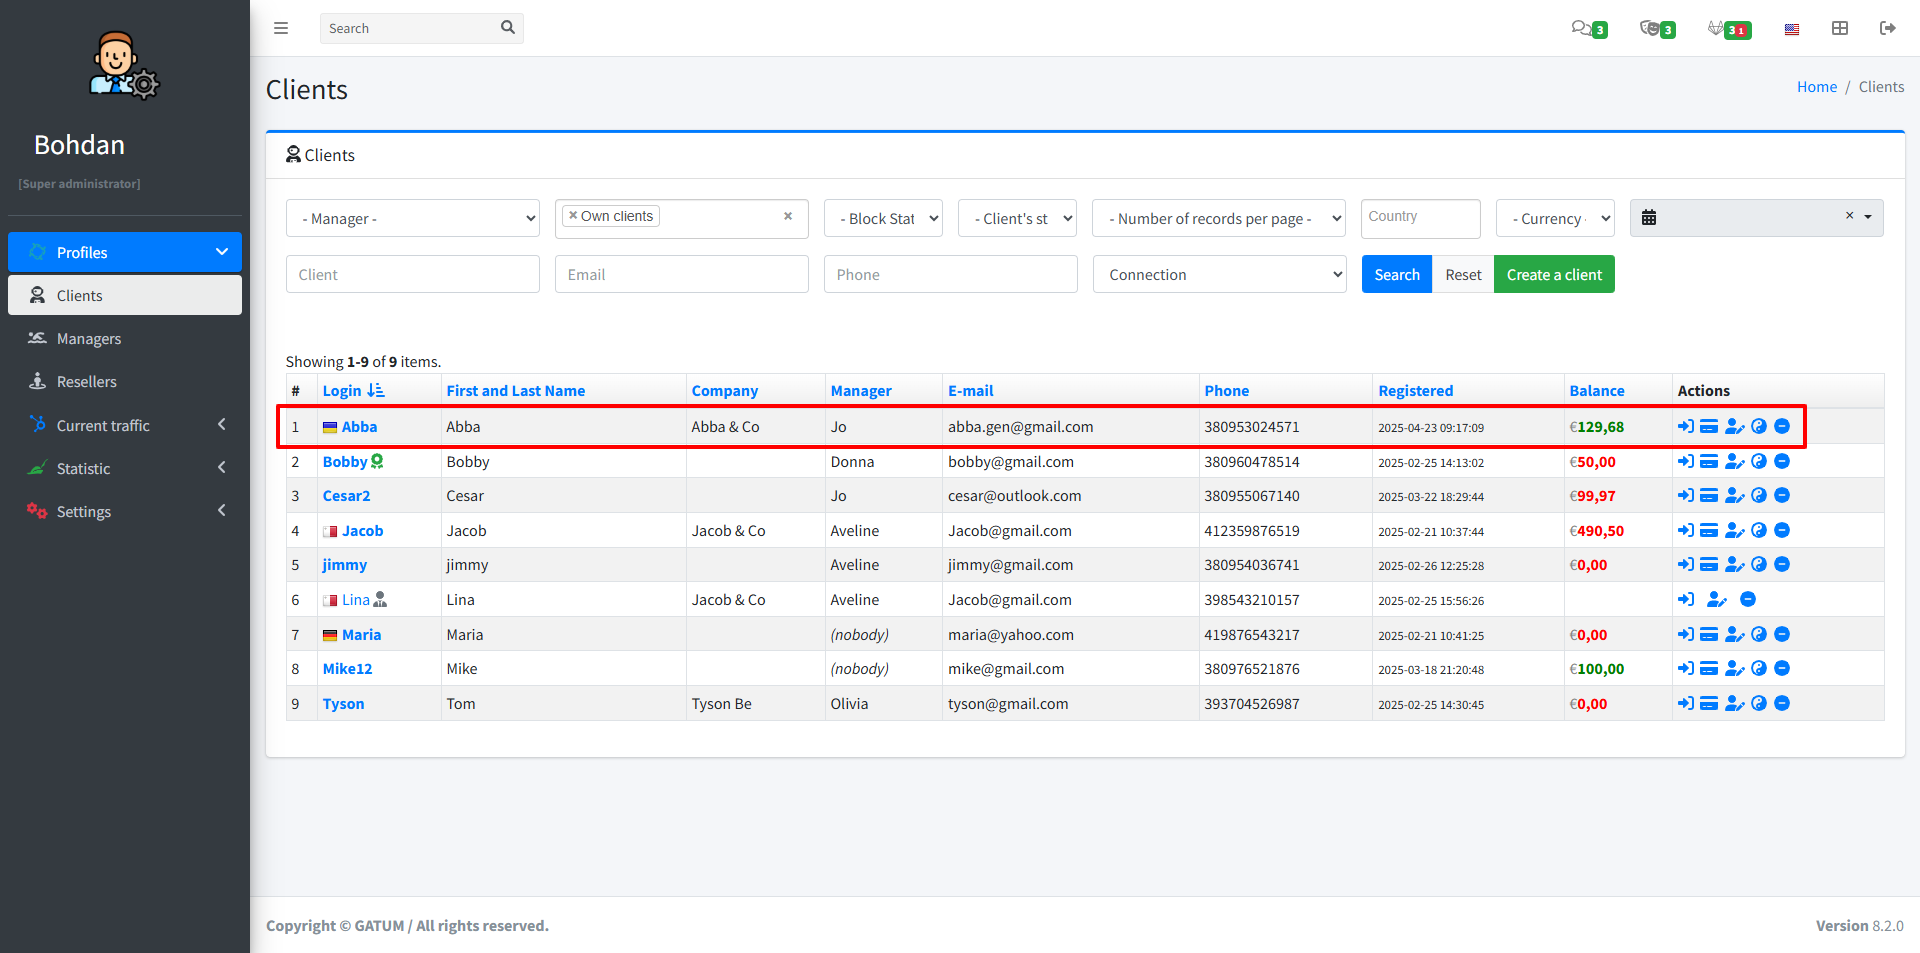Click the green Create a client button
The width and height of the screenshot is (1920, 953).
(1553, 275)
